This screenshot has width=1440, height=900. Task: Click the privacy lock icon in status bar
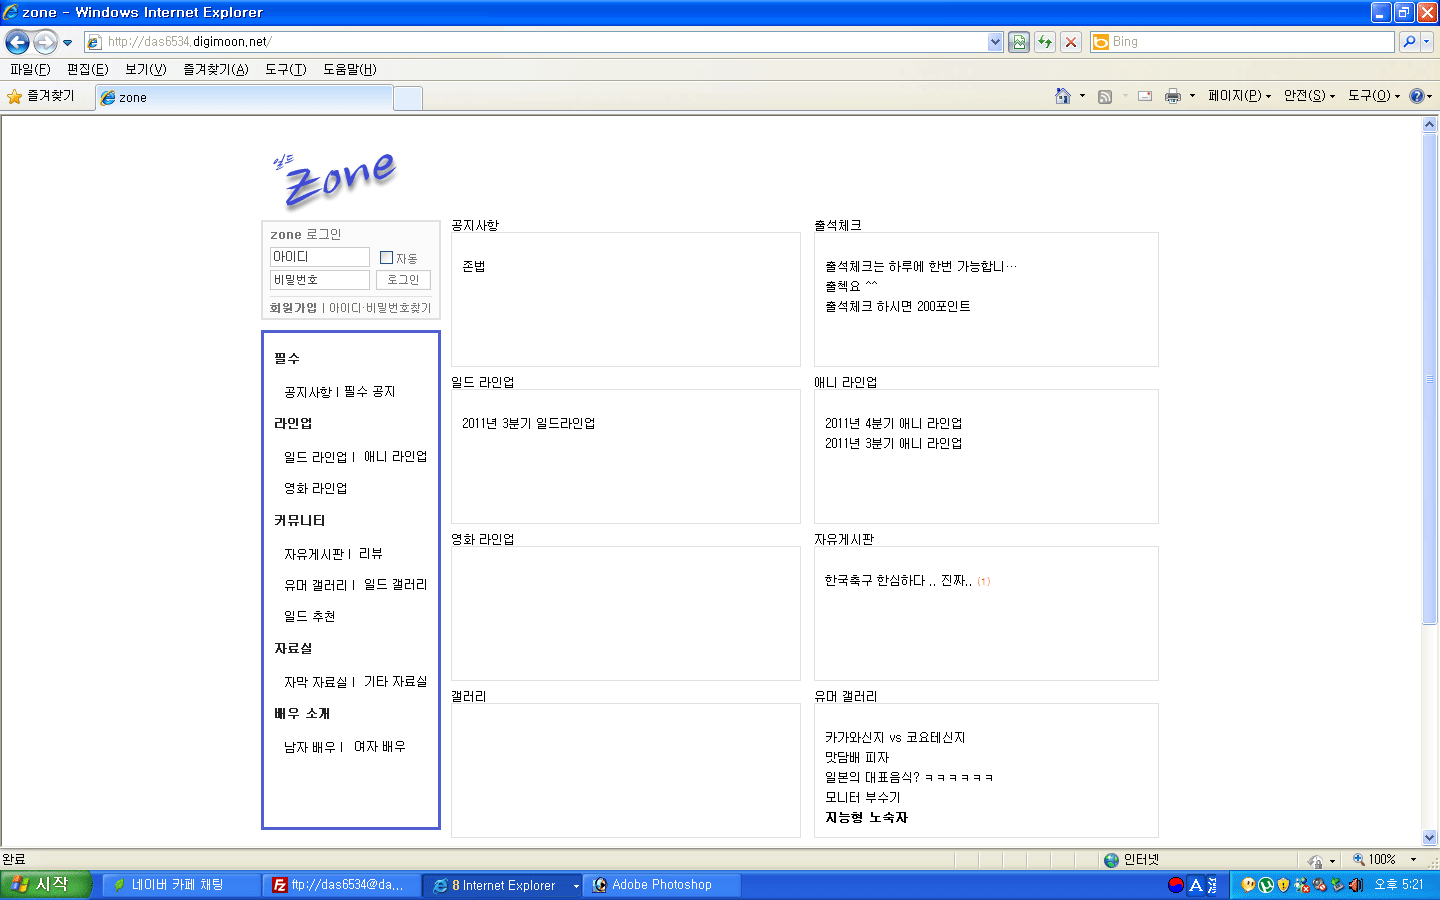point(1315,861)
